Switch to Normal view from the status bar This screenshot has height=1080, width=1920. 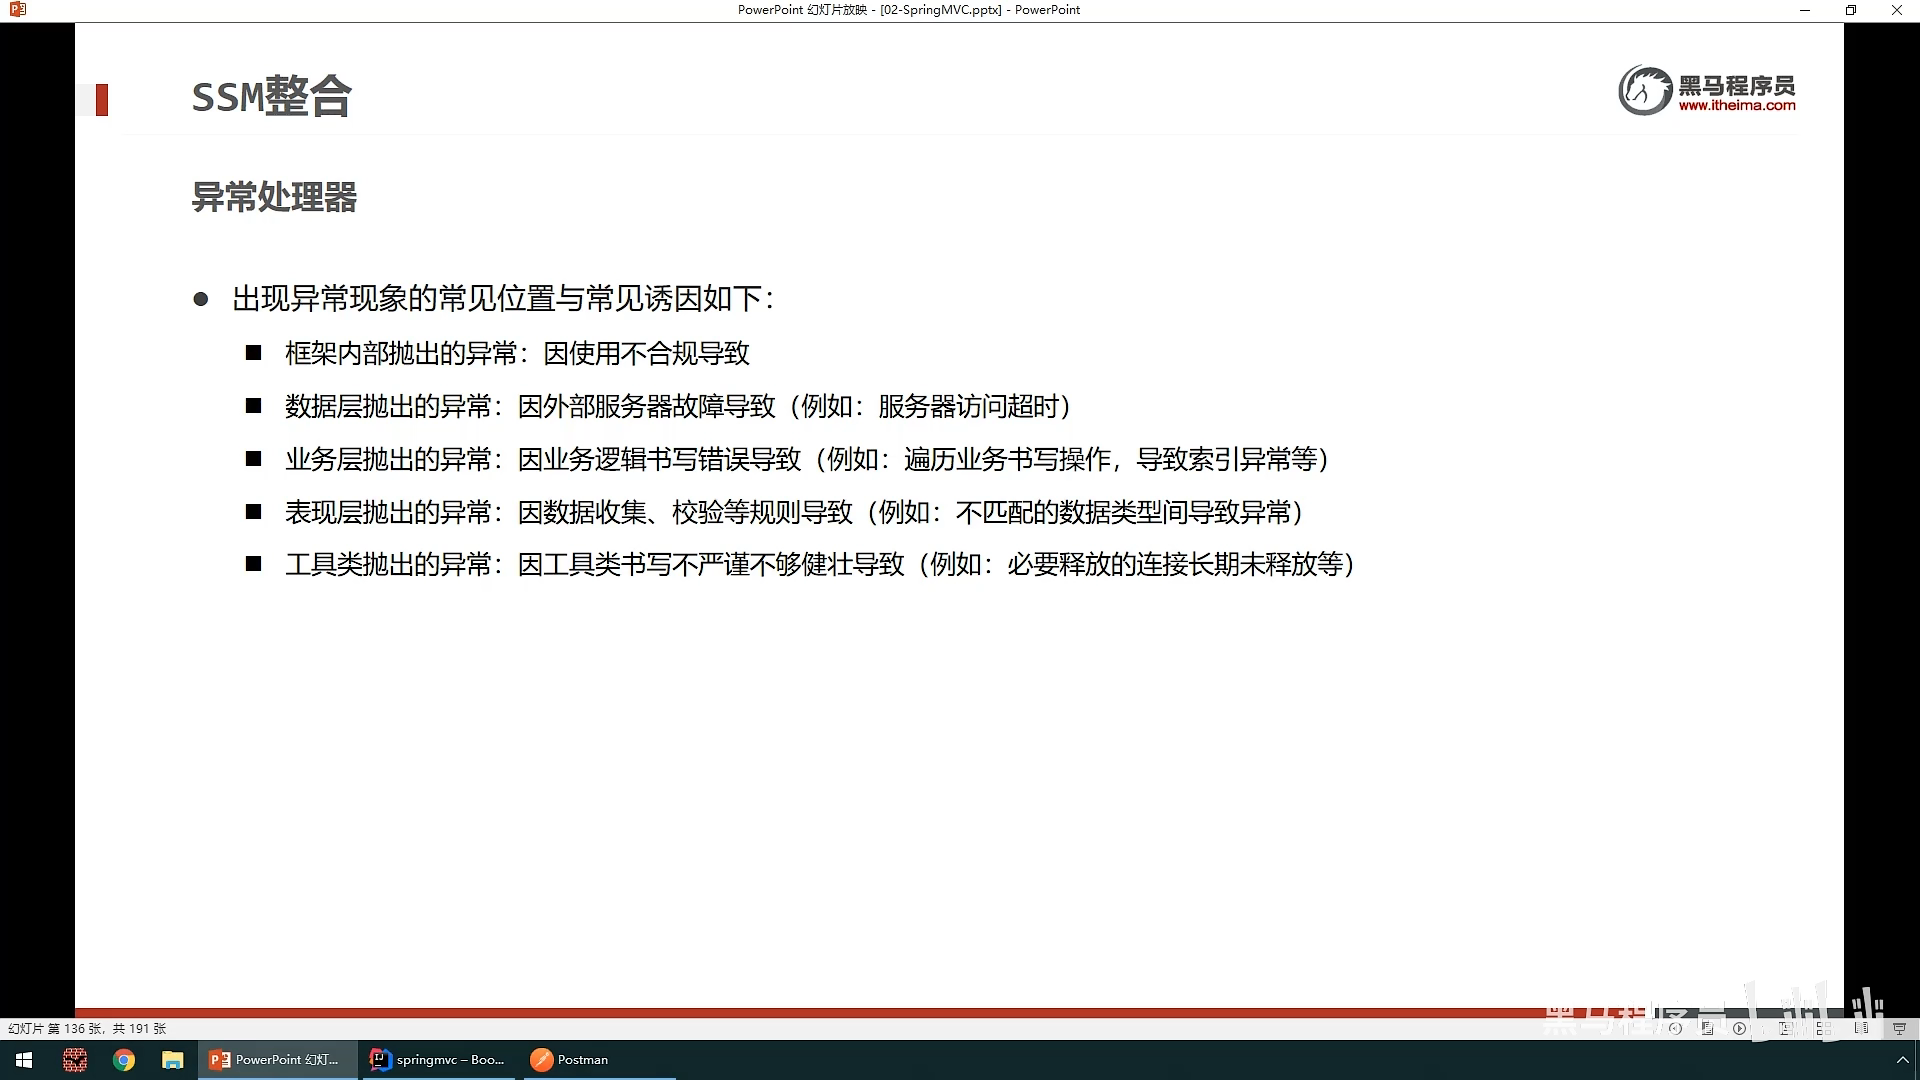point(1785,1028)
